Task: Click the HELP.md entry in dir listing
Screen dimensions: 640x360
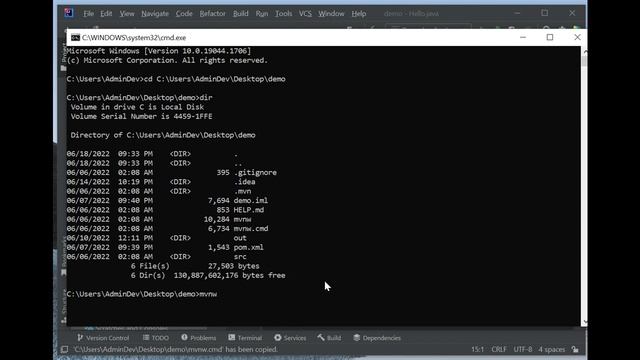Action: pyautogui.click(x=249, y=210)
